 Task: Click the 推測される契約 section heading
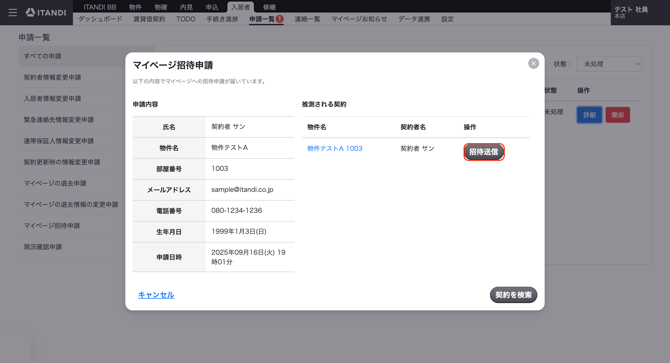point(324,104)
